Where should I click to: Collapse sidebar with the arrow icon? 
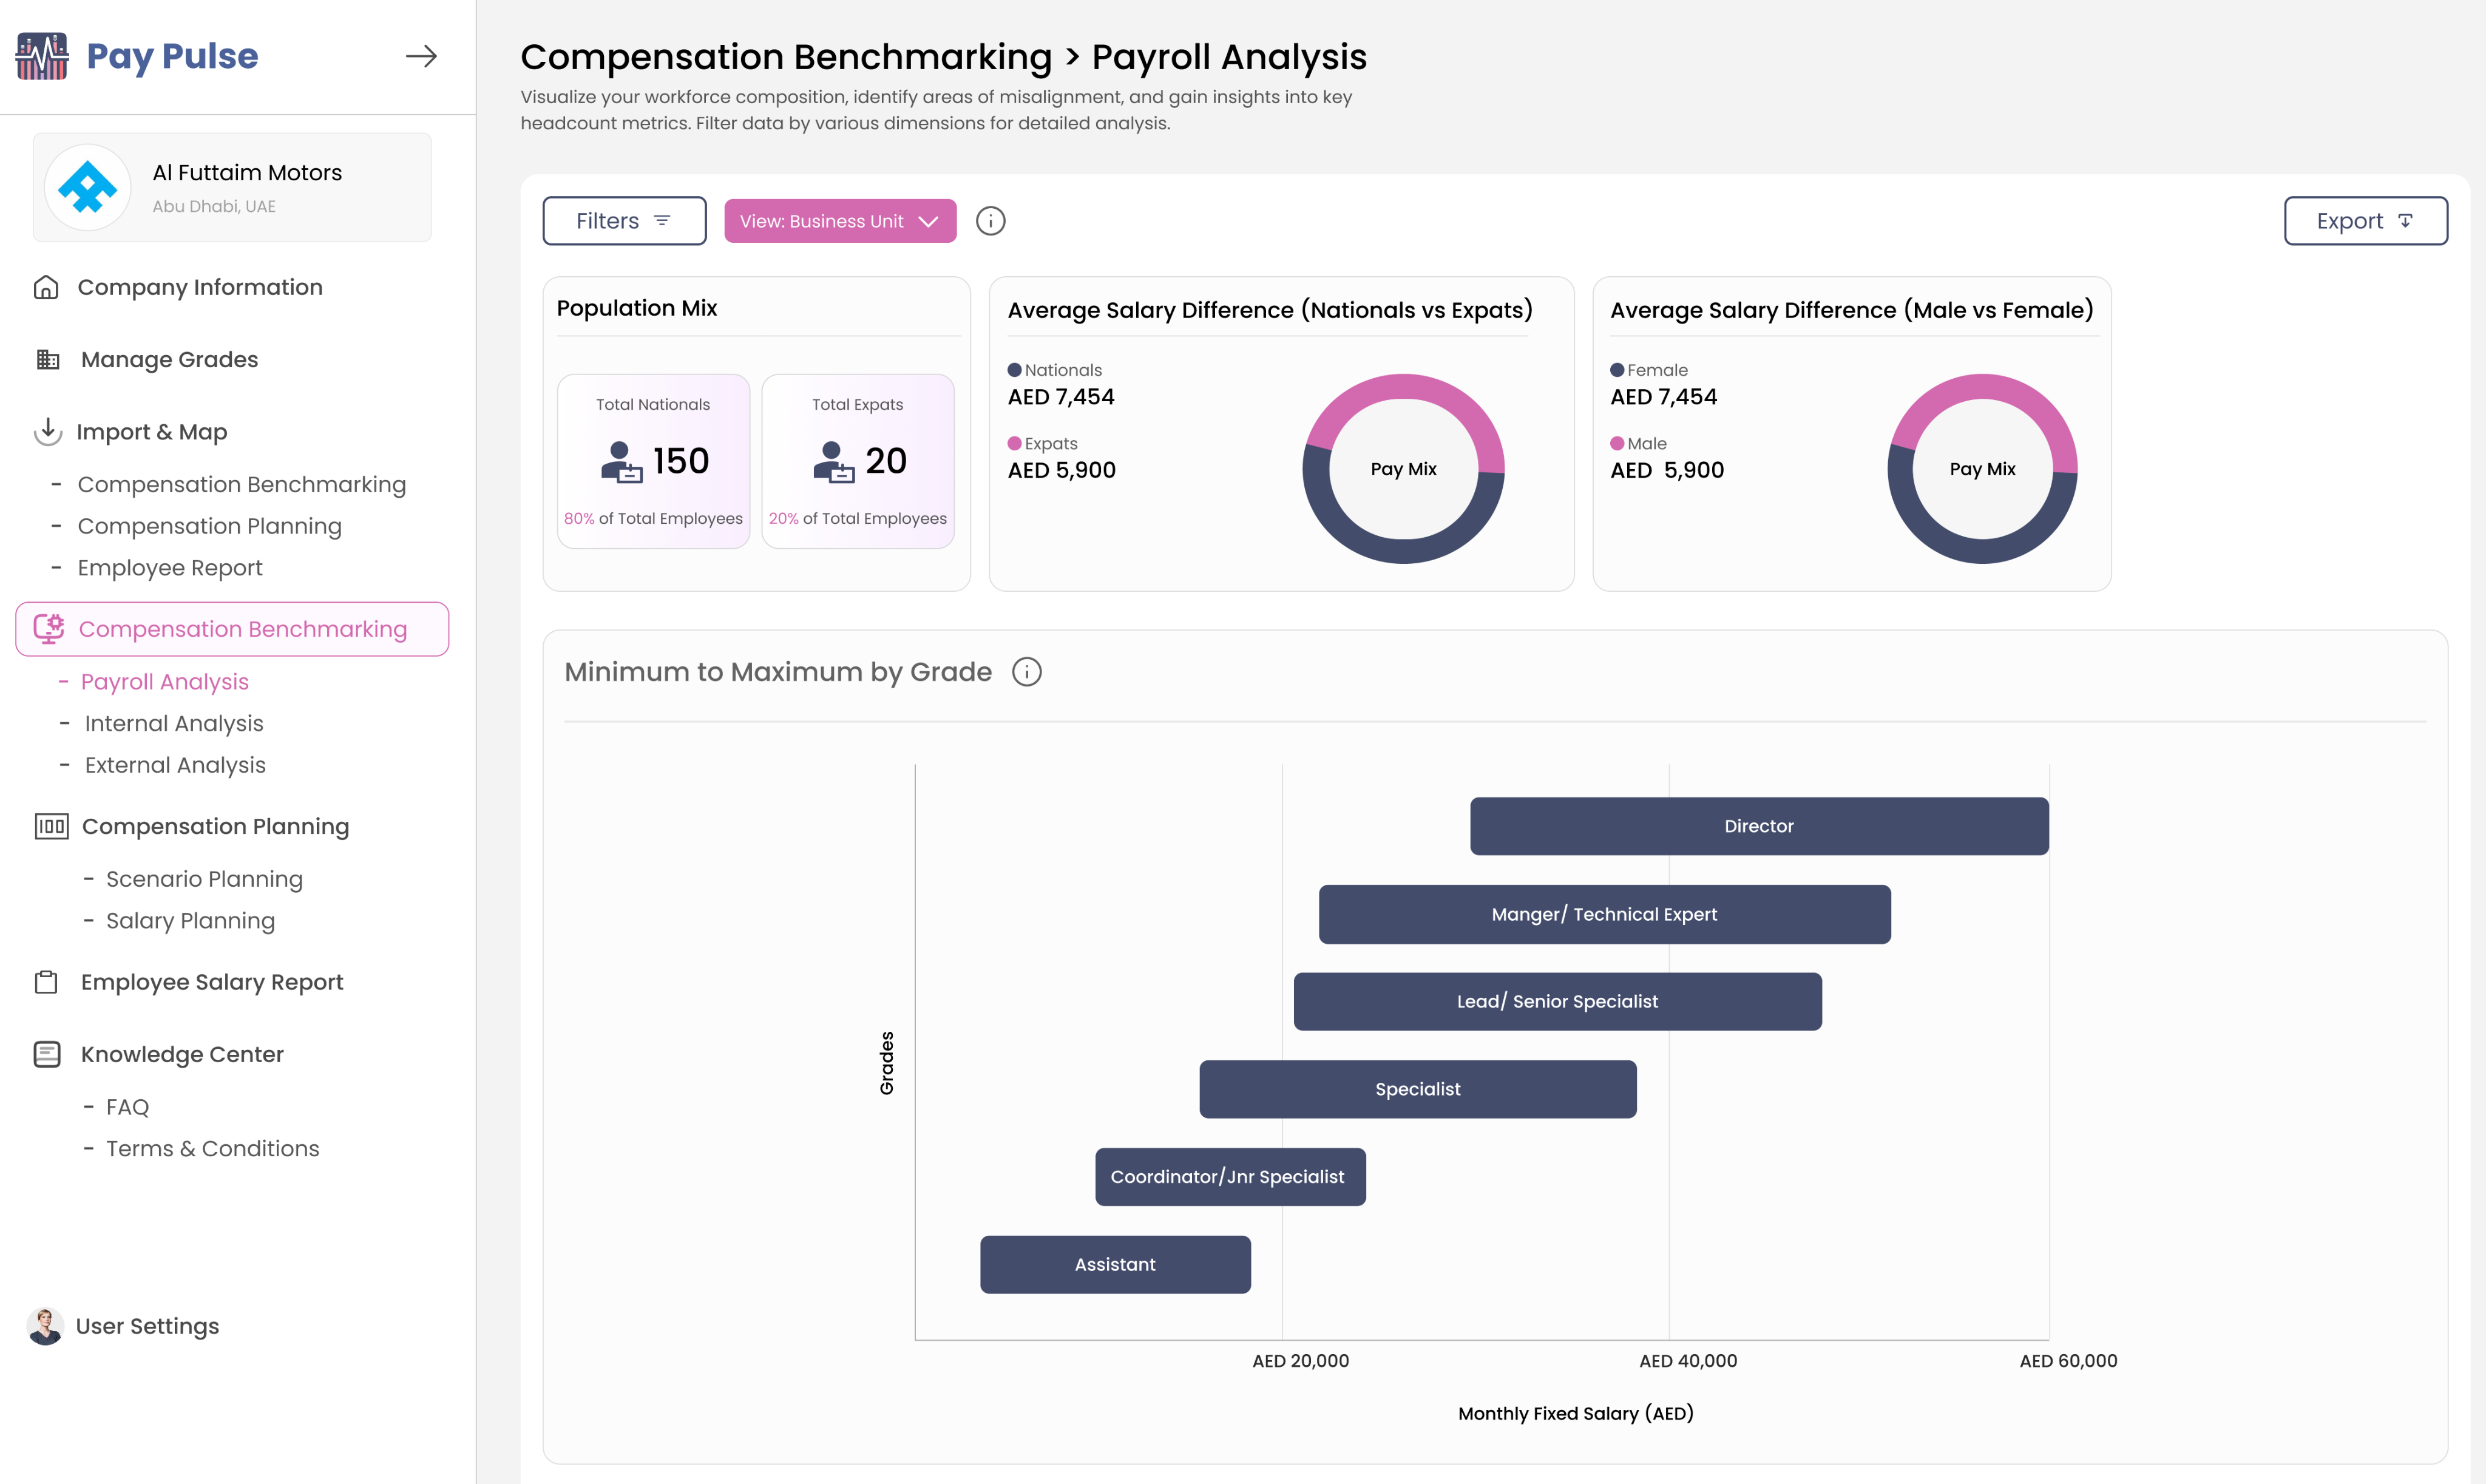(421, 56)
